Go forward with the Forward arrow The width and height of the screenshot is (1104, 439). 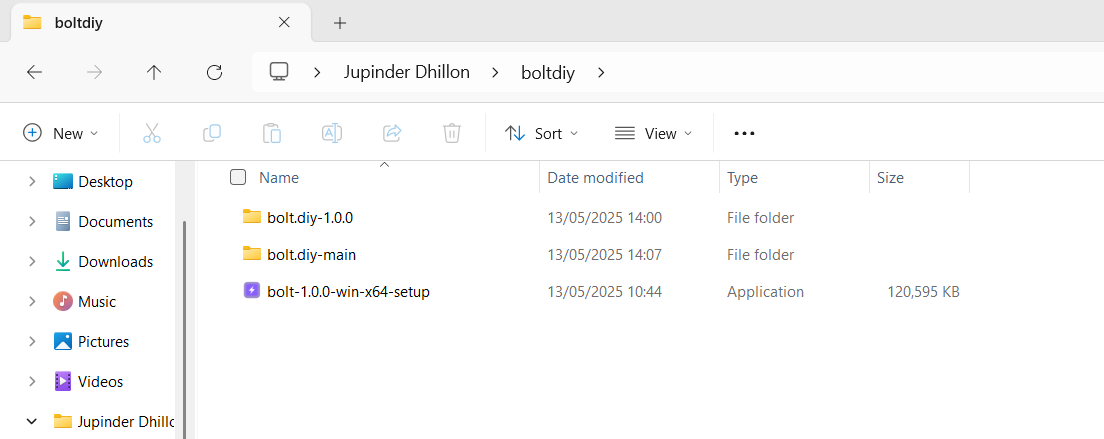[94, 72]
